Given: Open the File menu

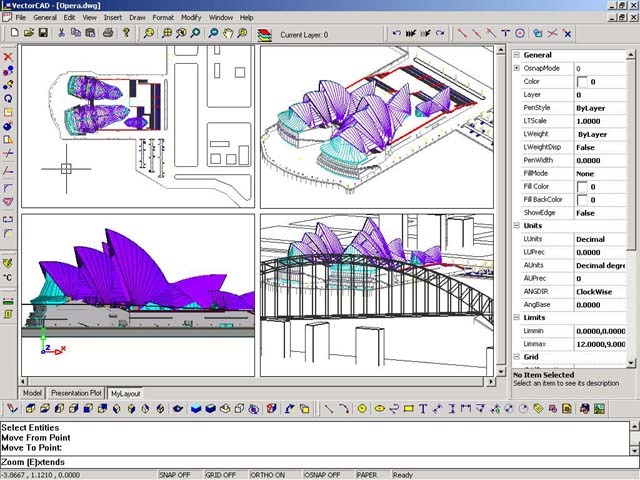Looking at the screenshot, I should tap(20, 18).
